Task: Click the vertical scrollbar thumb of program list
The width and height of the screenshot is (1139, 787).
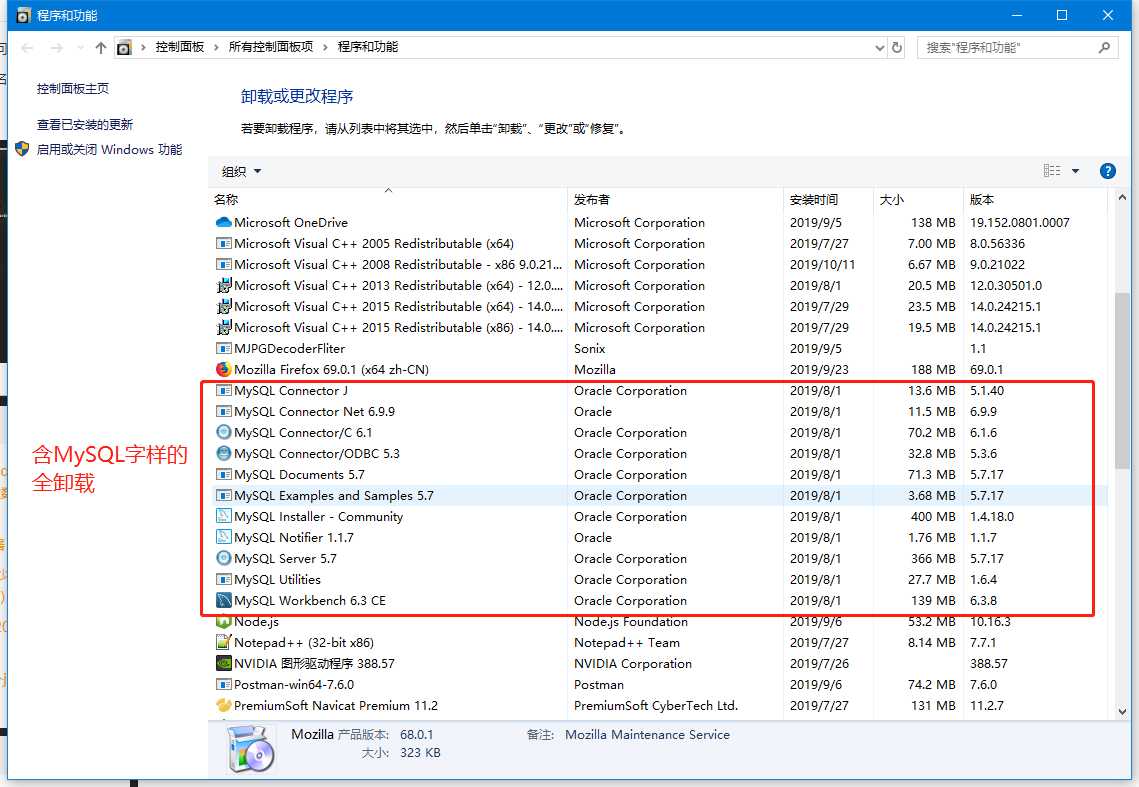Action: pyautogui.click(x=1122, y=380)
